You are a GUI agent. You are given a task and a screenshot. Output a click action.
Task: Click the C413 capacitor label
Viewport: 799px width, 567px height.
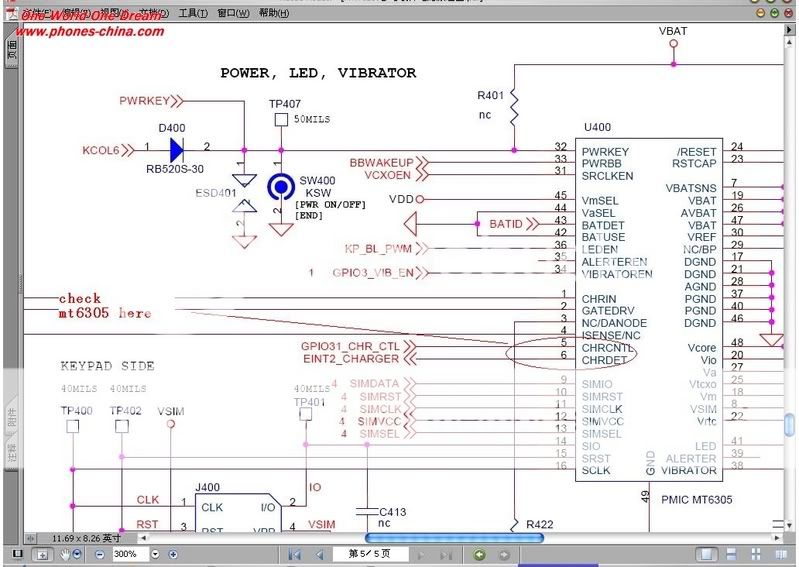click(393, 512)
